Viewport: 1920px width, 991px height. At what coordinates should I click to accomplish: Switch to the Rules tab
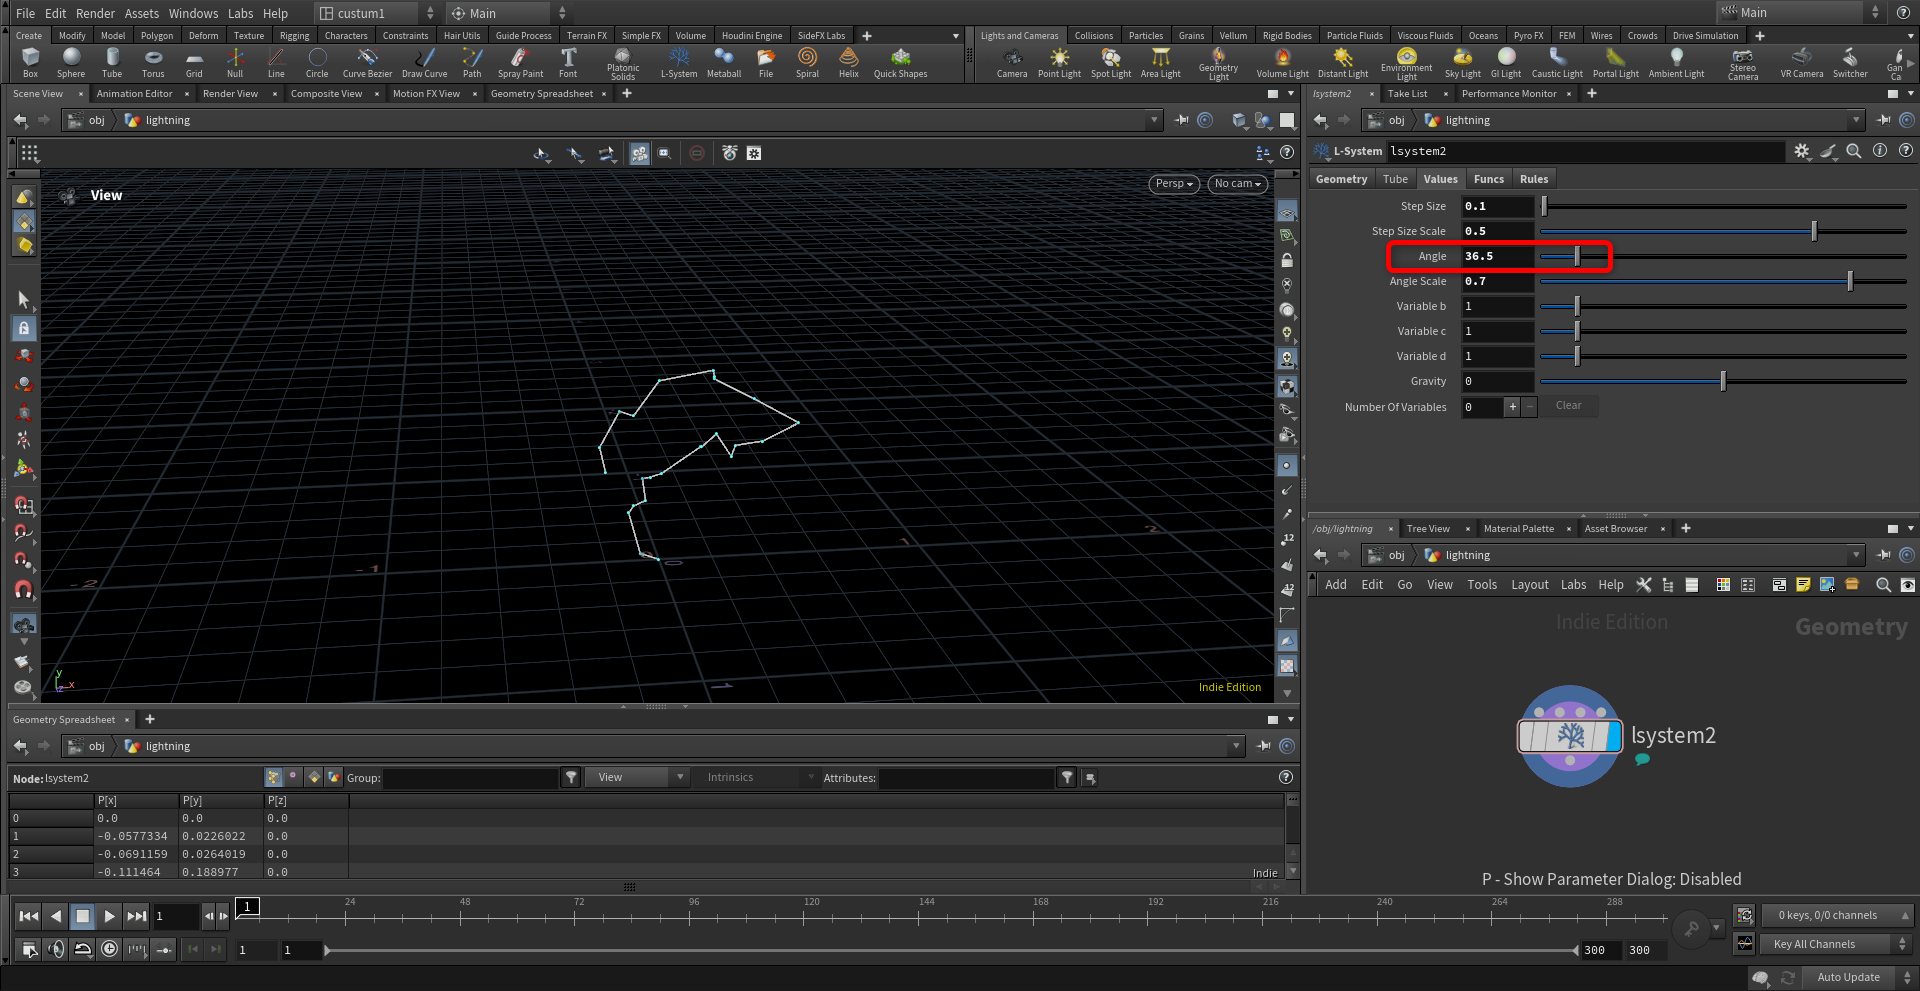1533,179
